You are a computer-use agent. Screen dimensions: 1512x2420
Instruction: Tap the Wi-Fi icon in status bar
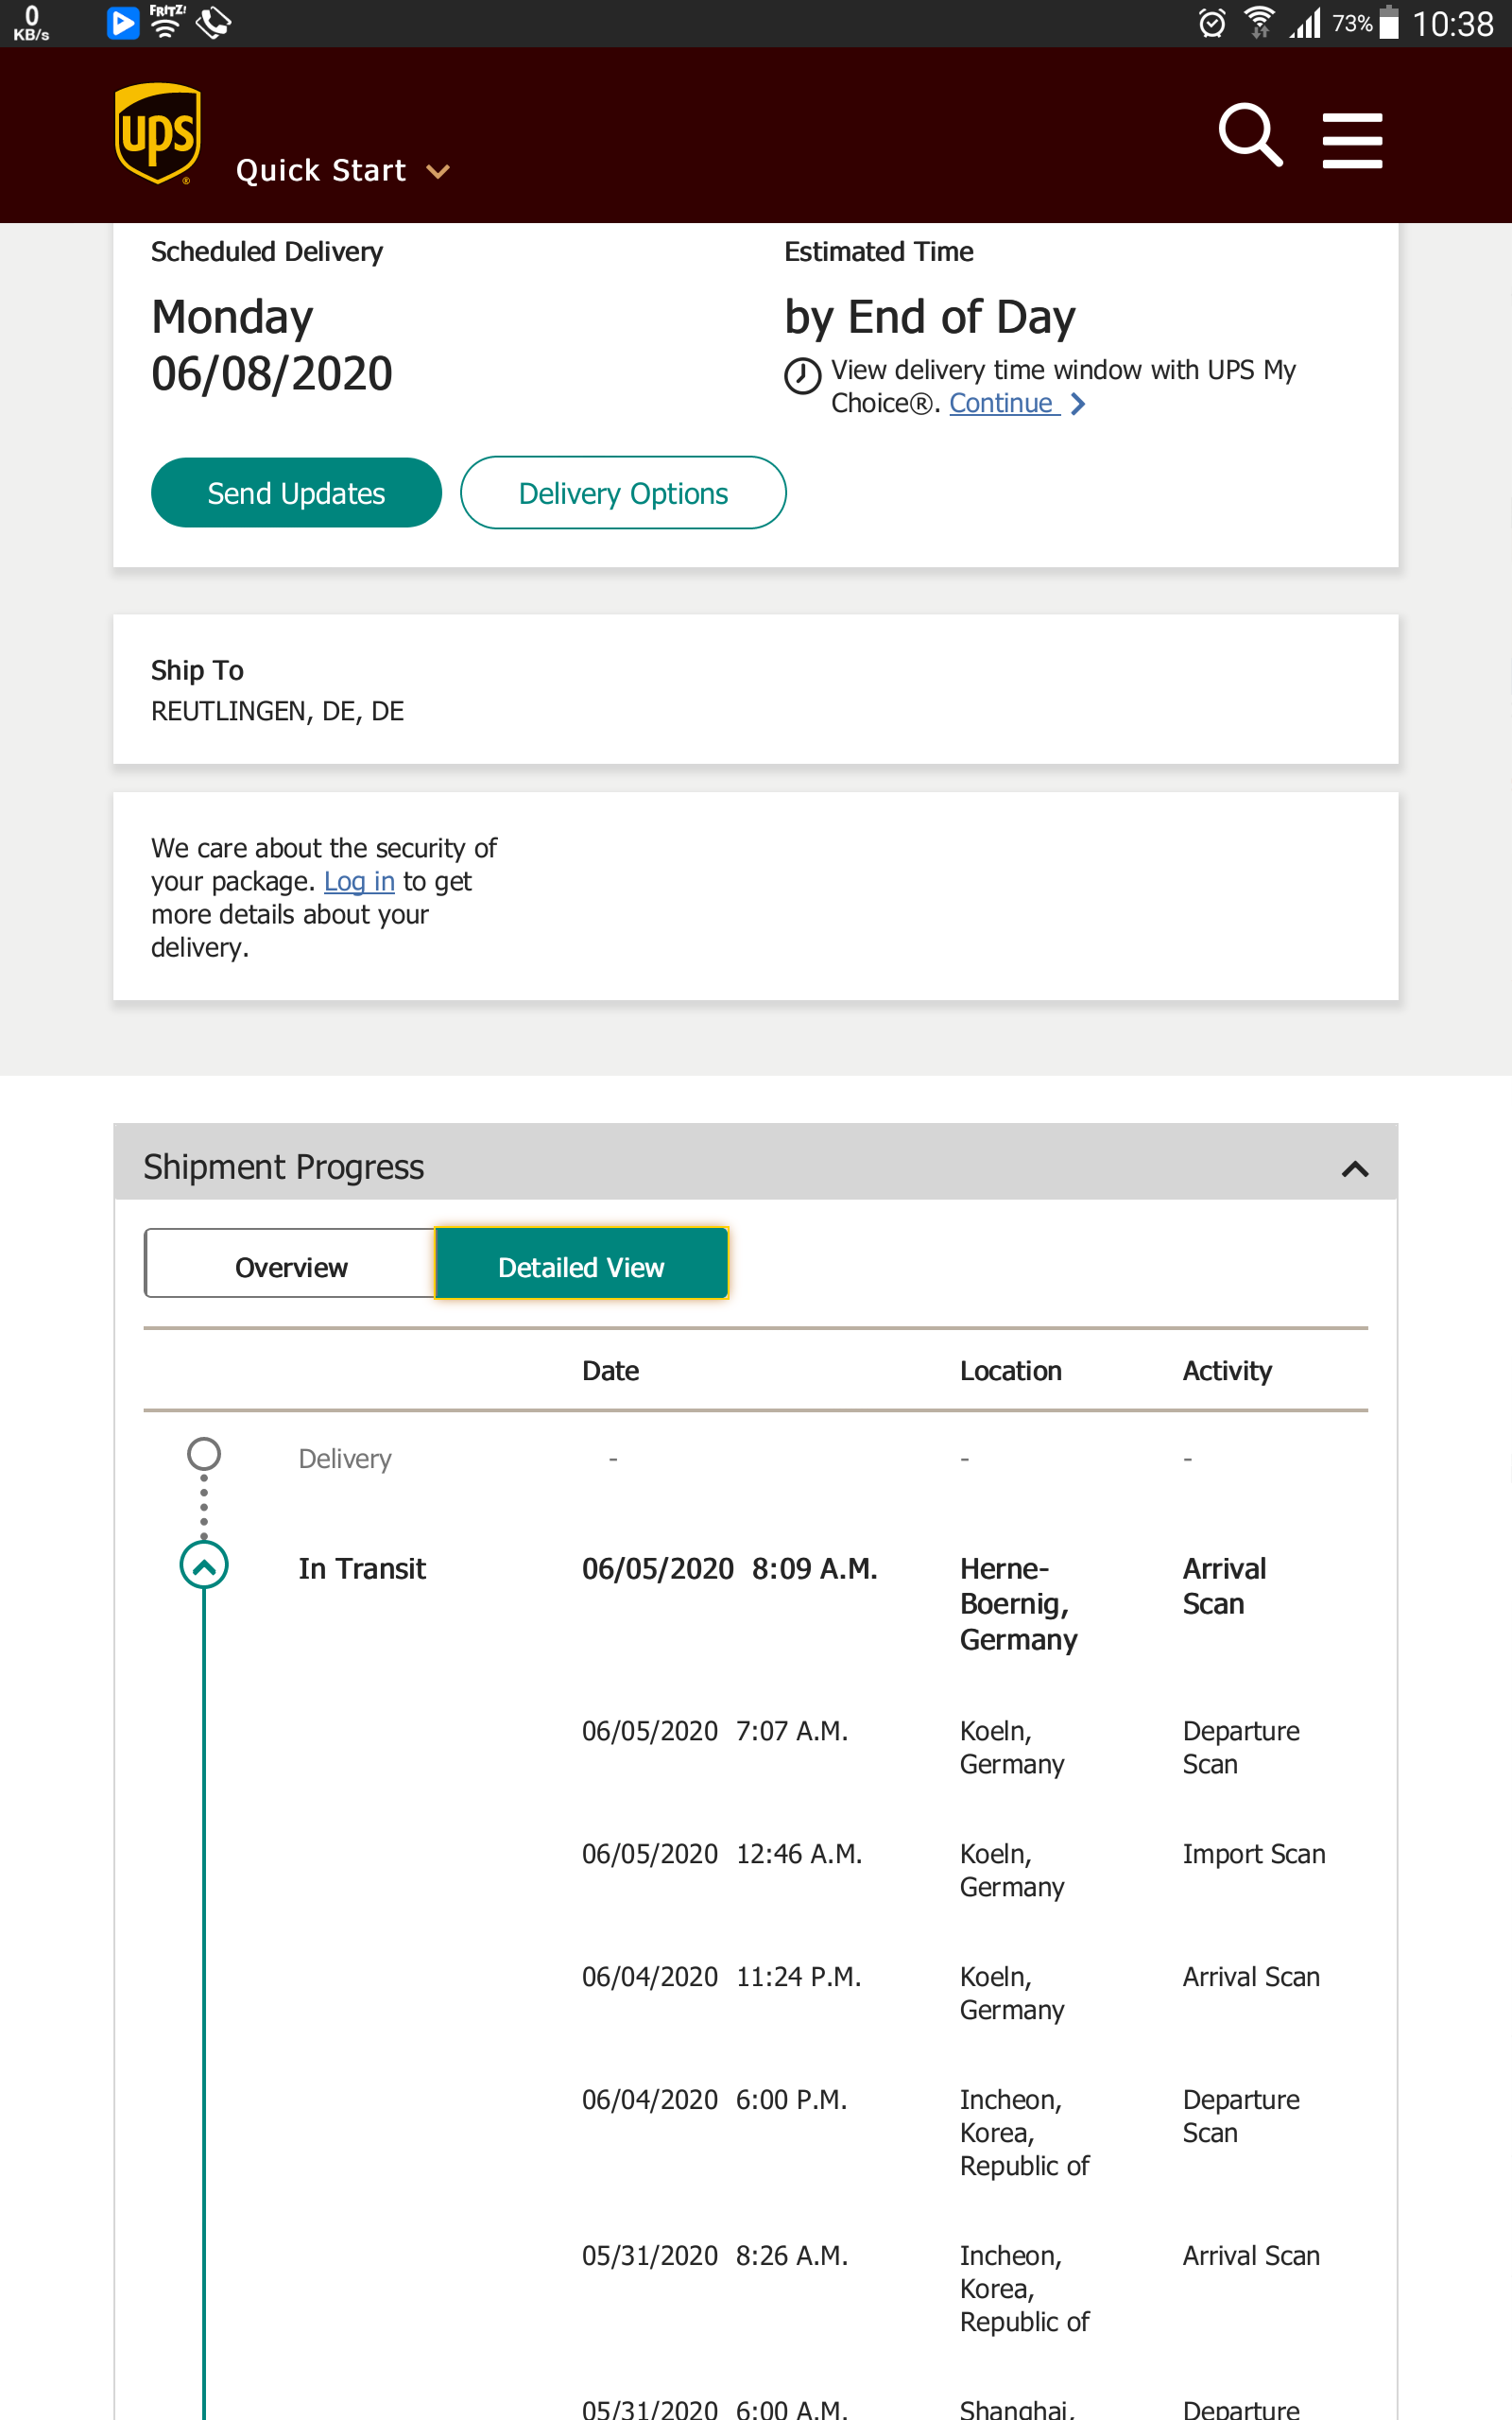pyautogui.click(x=1259, y=22)
